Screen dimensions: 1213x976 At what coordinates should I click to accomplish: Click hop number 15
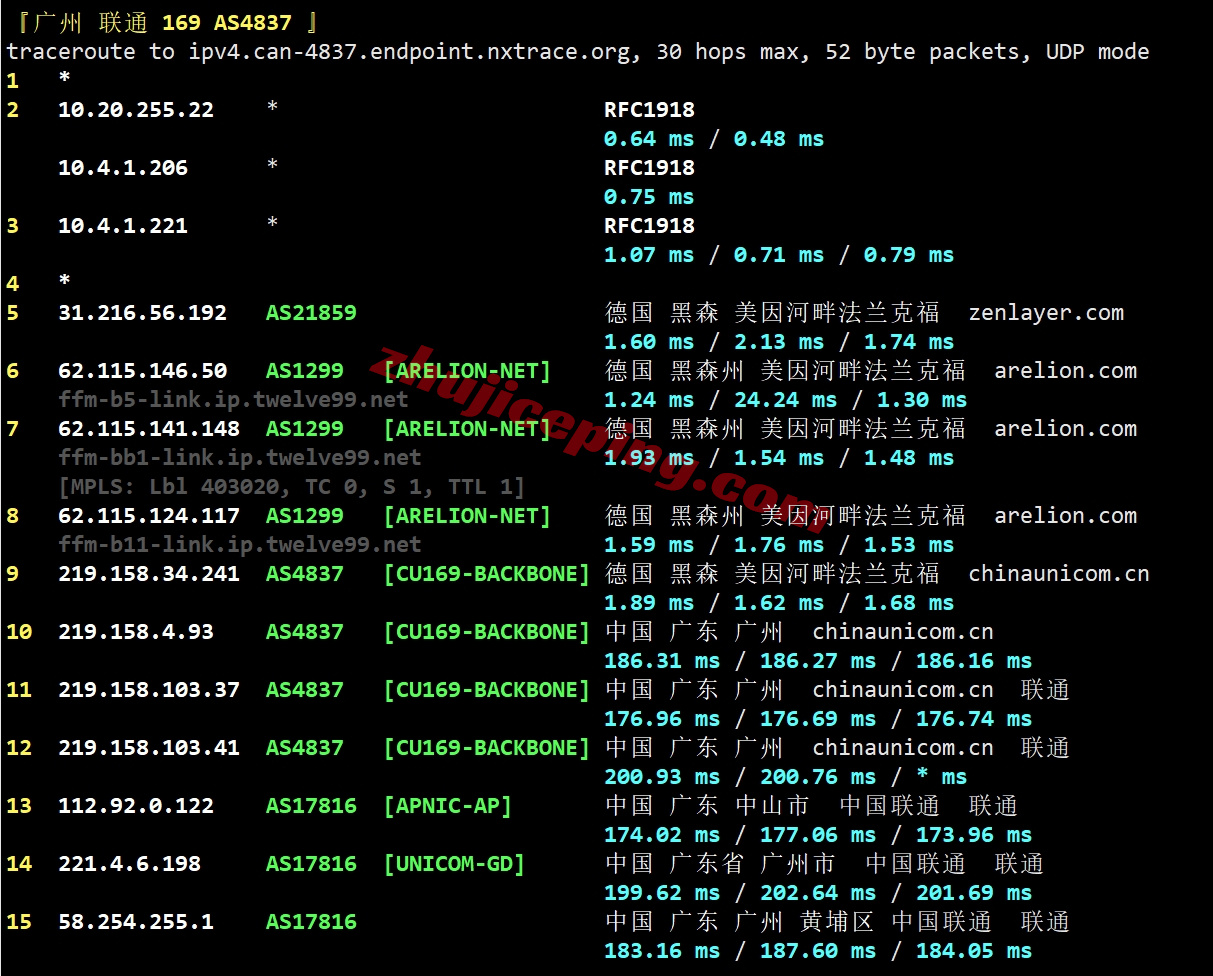tap(19, 922)
